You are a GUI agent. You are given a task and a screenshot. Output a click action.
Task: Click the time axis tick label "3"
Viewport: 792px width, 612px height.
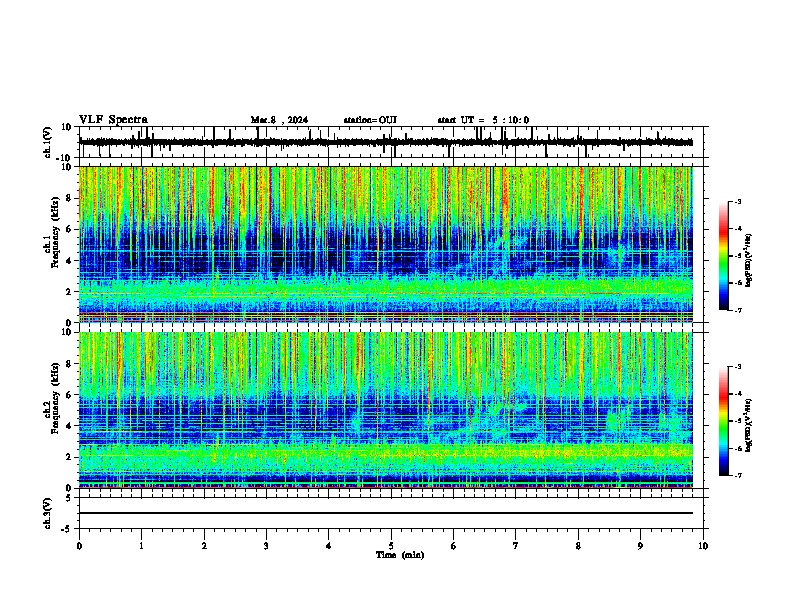coord(266,545)
